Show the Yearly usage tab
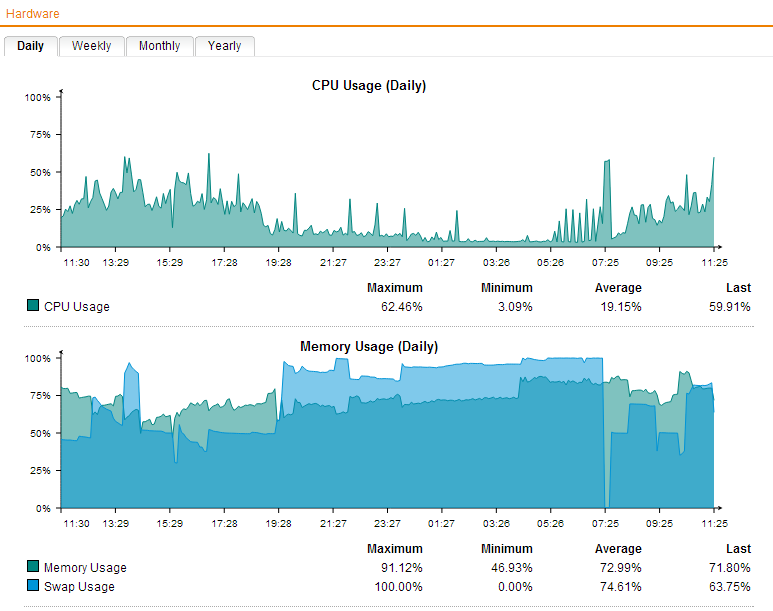Image resolution: width=773 pixels, height=611 pixels. pyautogui.click(x=224, y=46)
